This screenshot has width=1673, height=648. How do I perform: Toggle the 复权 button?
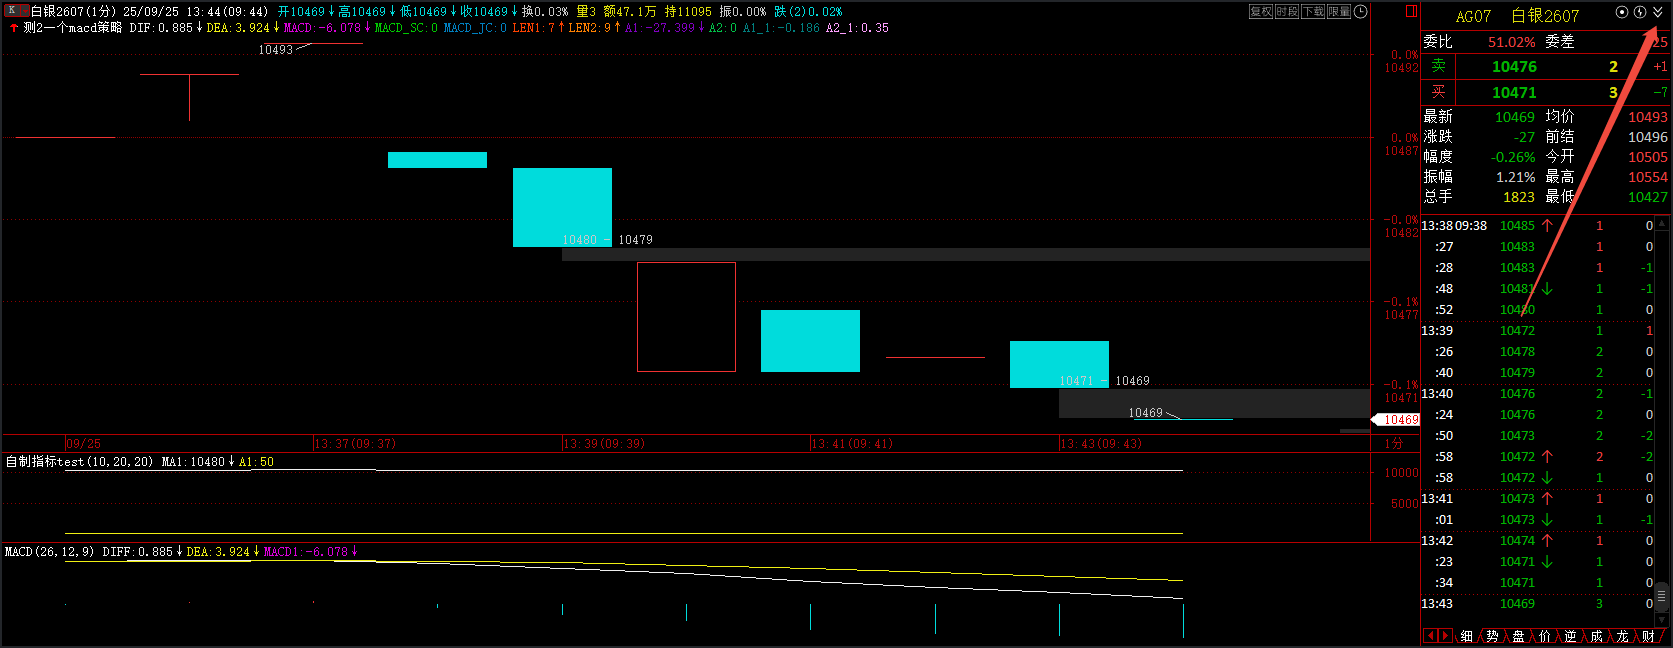coord(1261,12)
